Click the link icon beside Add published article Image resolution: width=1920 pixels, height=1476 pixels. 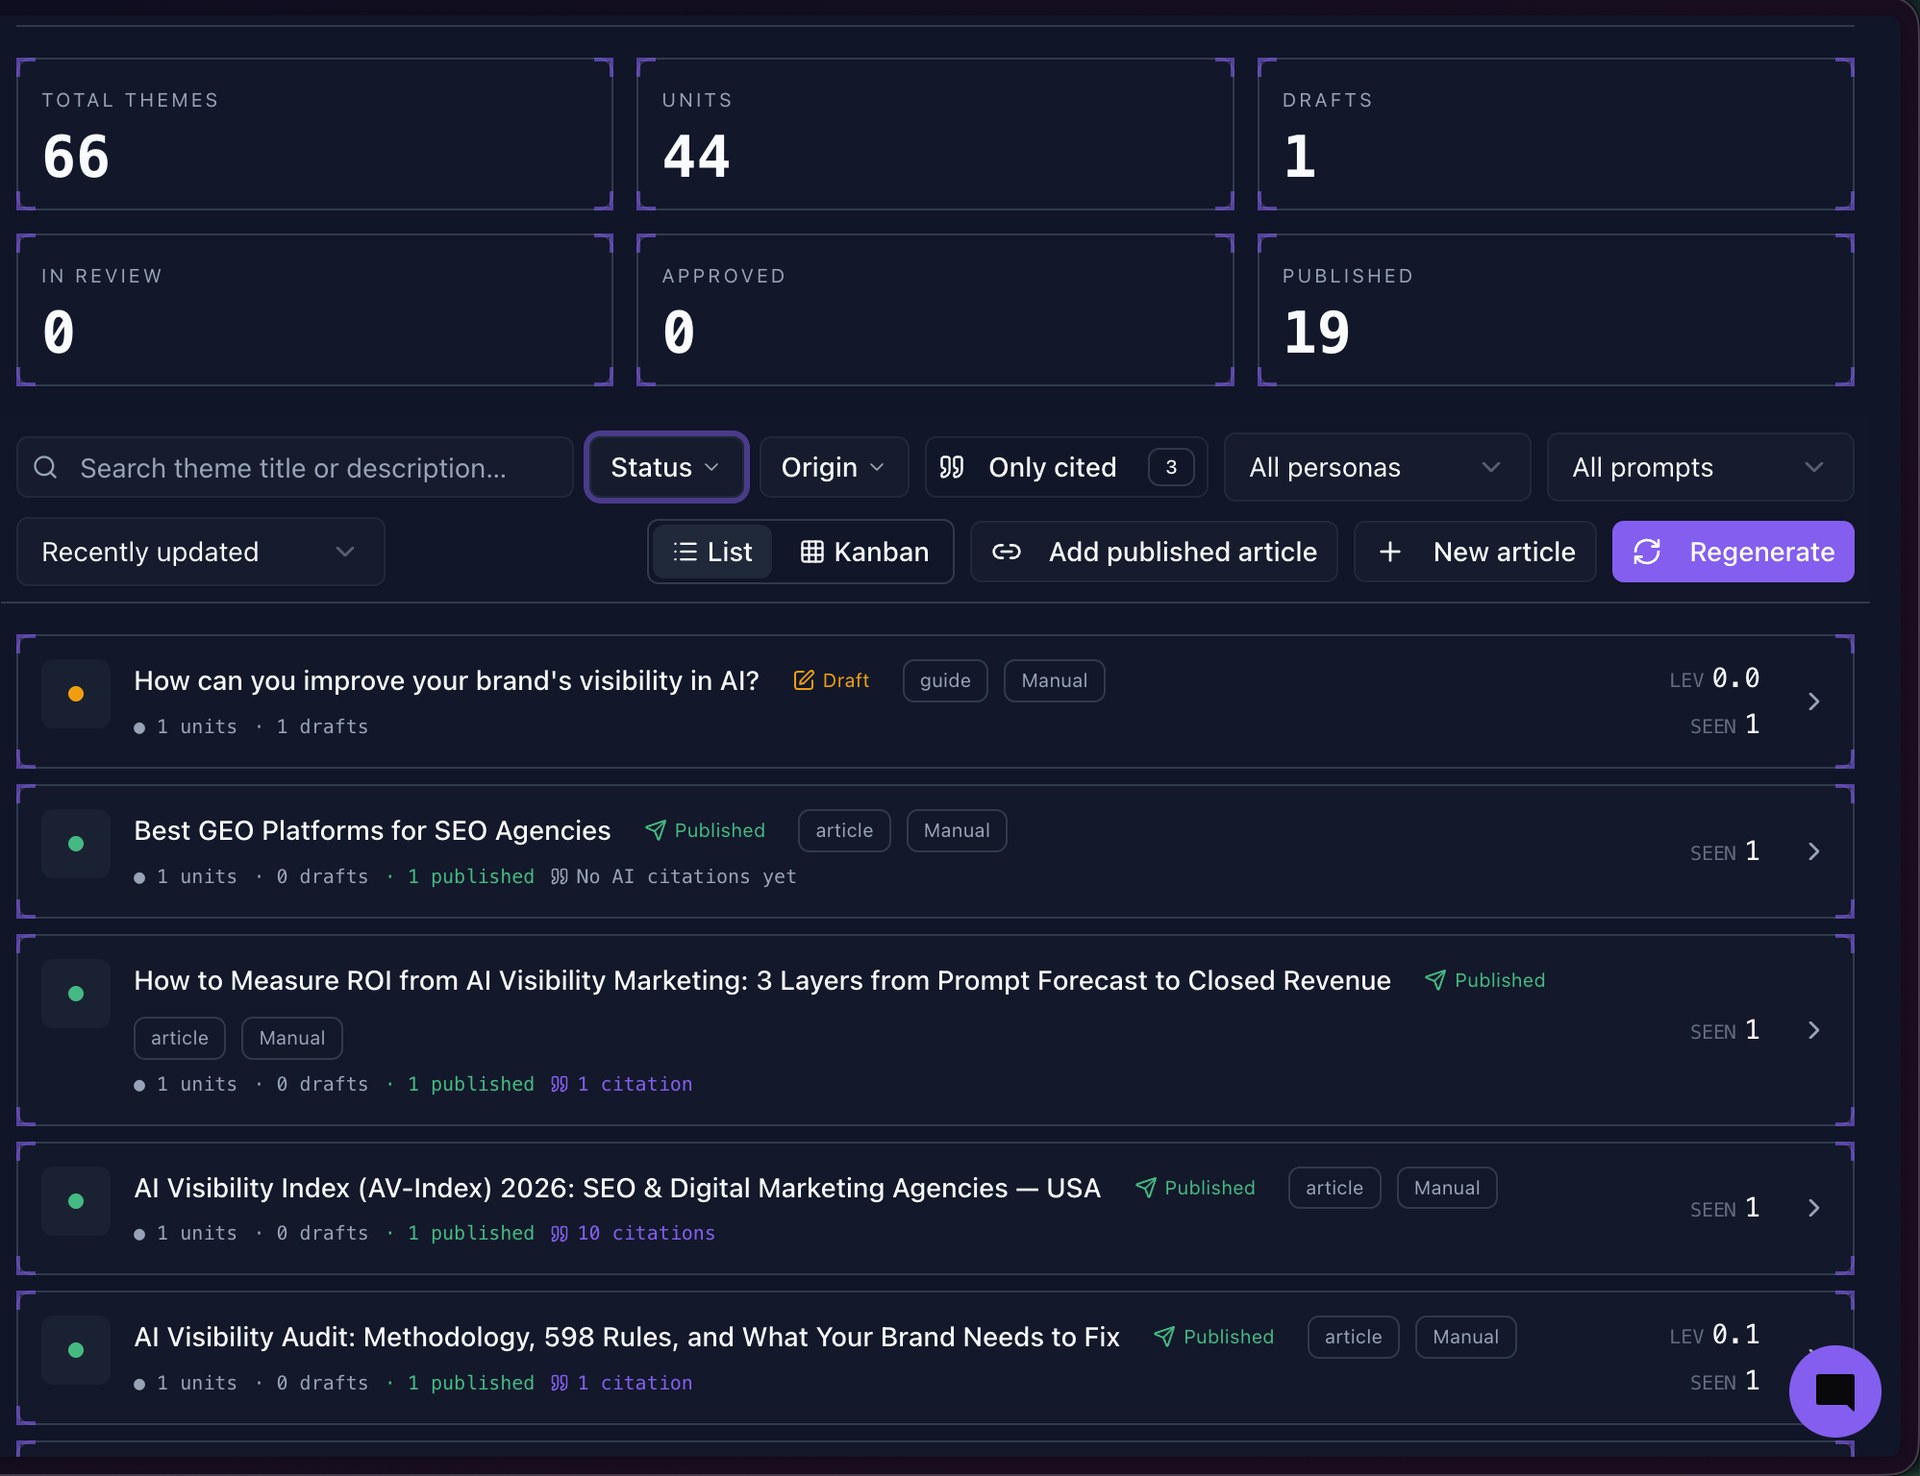coord(1006,552)
